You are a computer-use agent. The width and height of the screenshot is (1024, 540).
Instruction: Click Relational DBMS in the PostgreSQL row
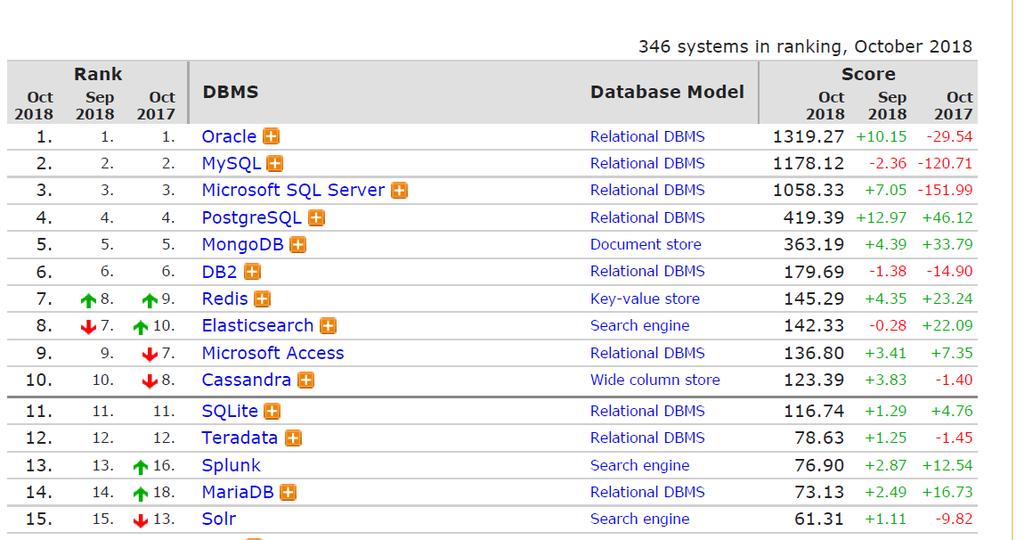tap(647, 217)
